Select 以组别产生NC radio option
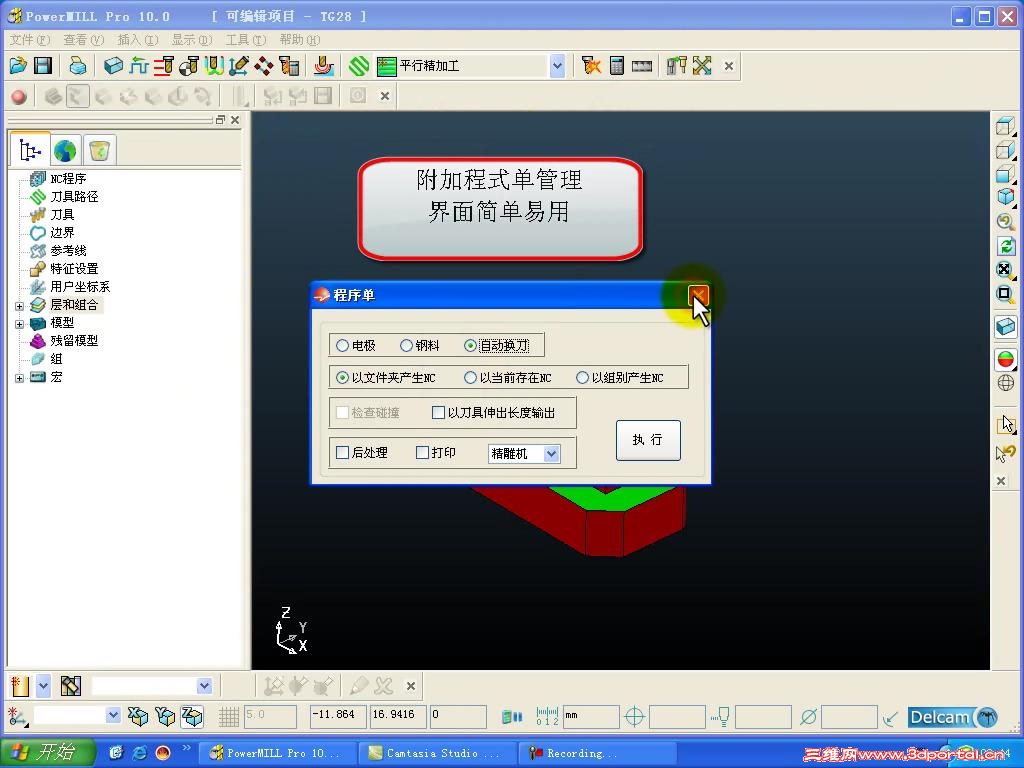 click(583, 377)
